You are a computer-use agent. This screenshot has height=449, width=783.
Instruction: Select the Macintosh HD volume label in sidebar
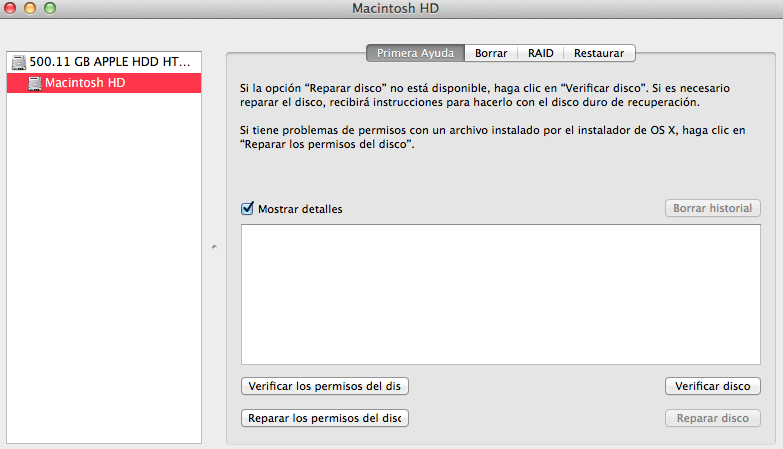click(x=85, y=83)
